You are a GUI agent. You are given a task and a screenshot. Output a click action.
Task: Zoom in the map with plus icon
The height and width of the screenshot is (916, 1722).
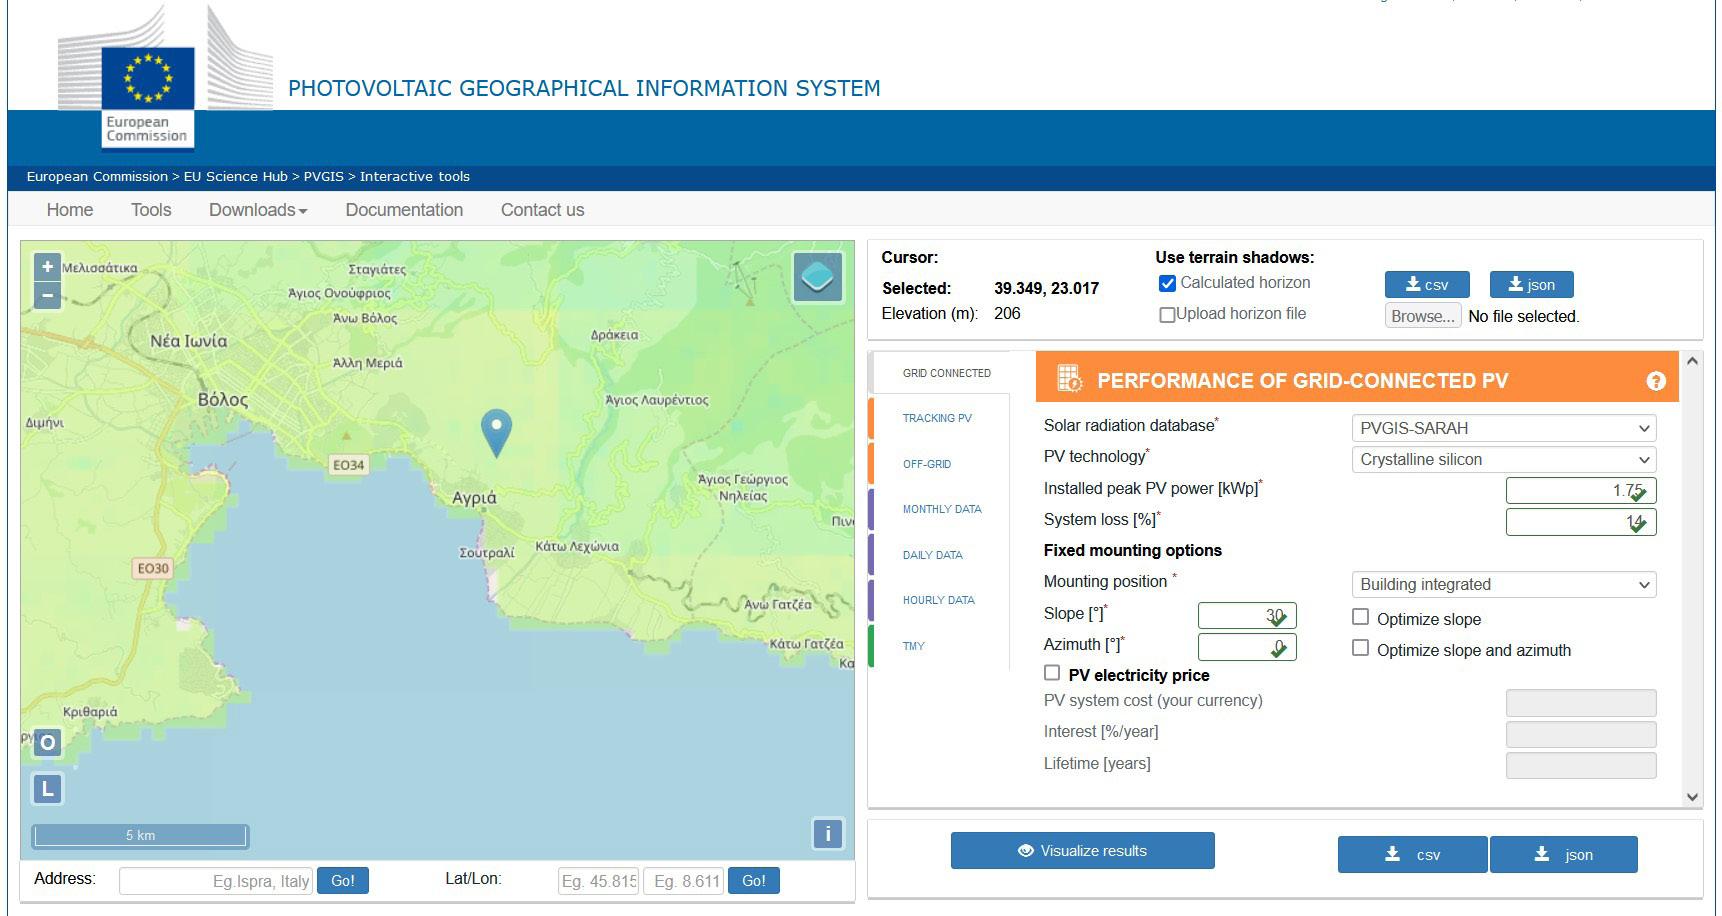(x=47, y=266)
